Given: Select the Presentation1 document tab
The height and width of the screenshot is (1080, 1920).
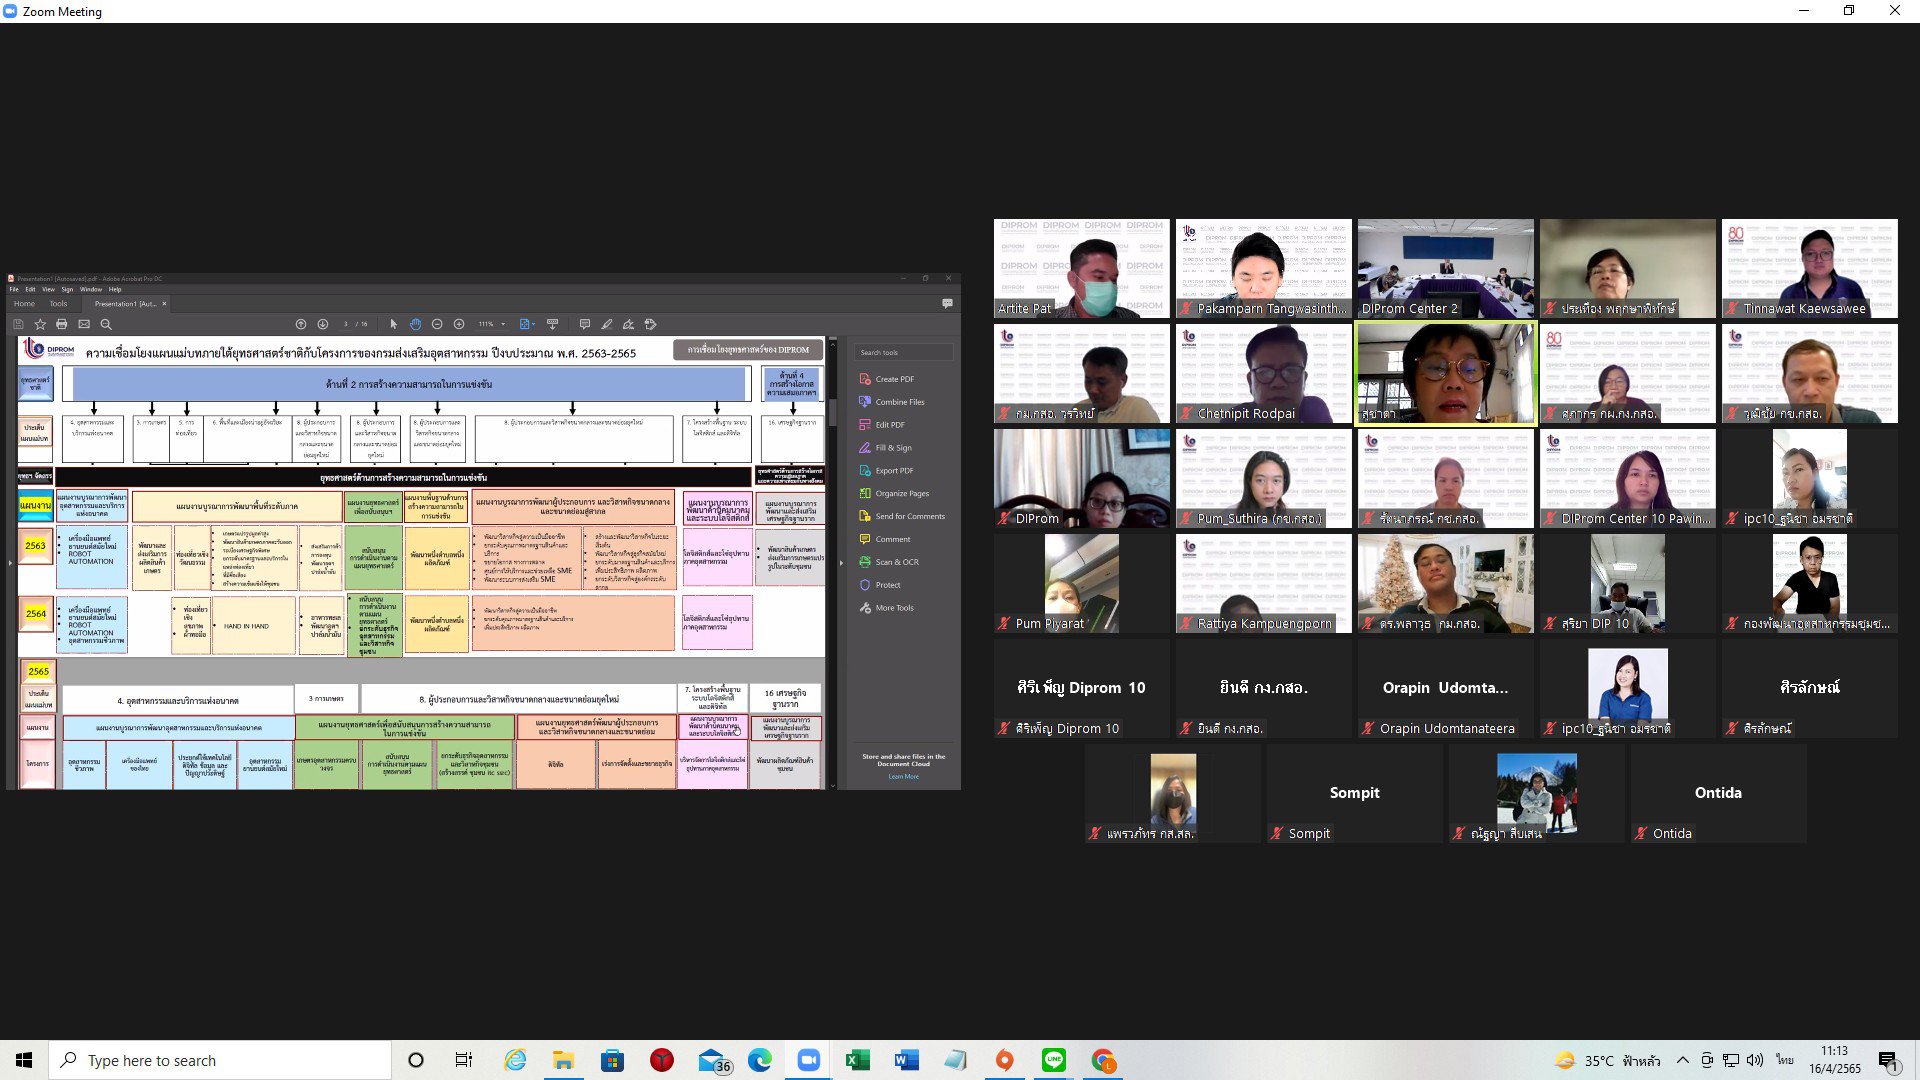Looking at the screenshot, I should 124,304.
